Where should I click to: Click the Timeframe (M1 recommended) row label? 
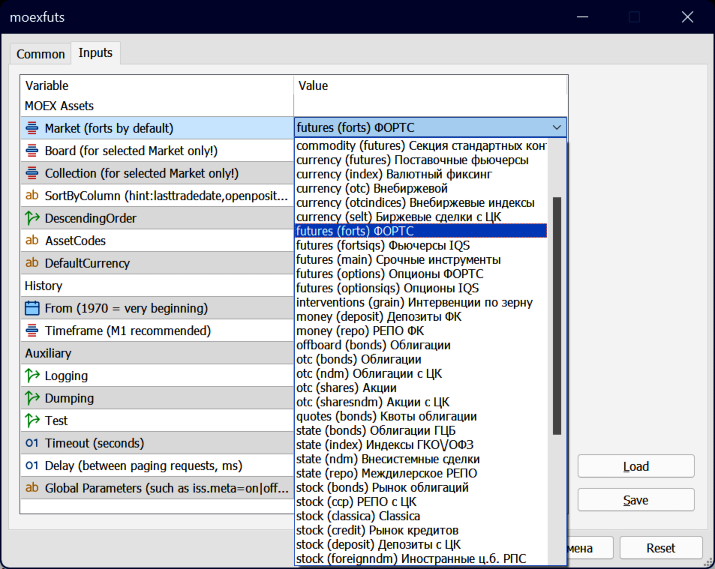click(128, 331)
